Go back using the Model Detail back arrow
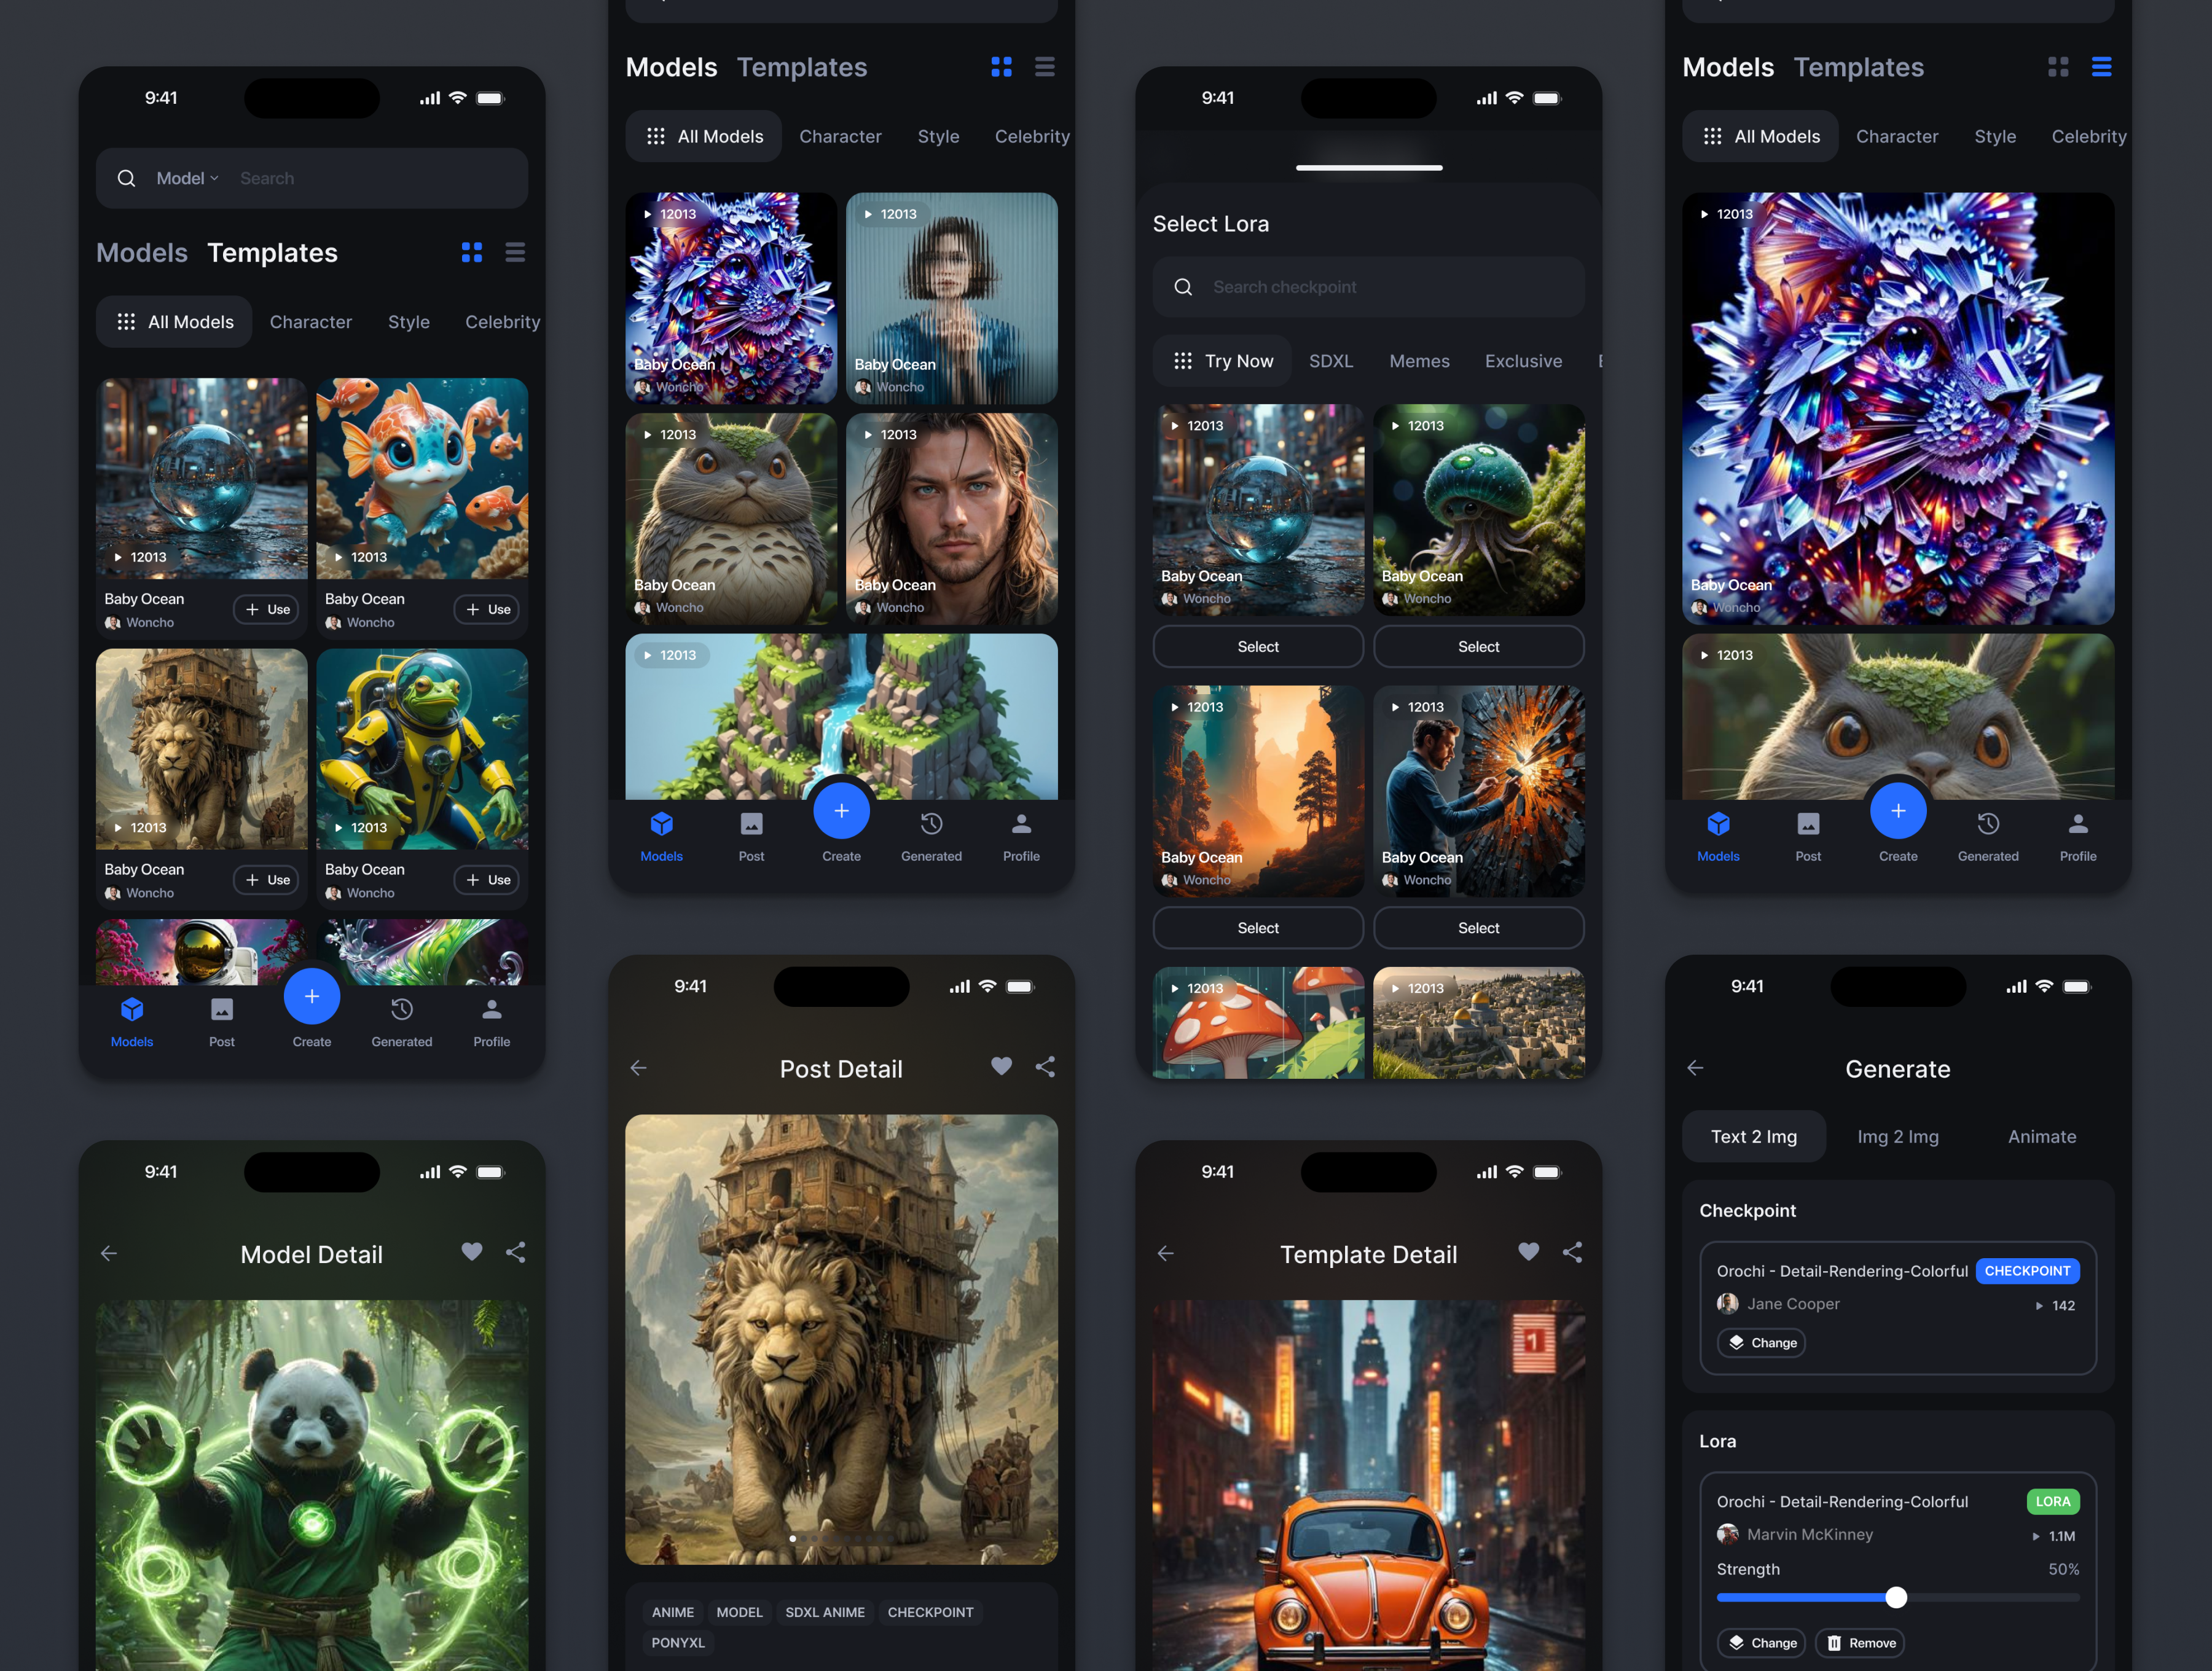This screenshot has width=2212, height=1671. click(x=109, y=1252)
